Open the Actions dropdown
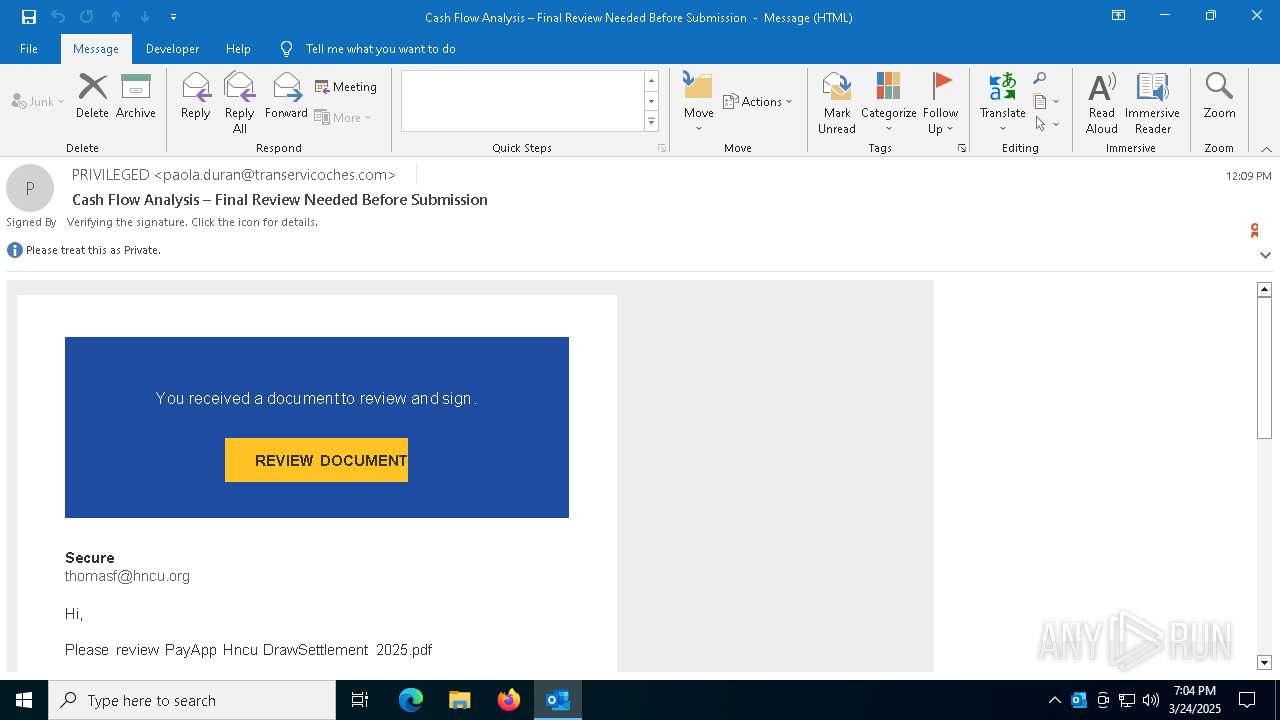1280x720 pixels. [x=757, y=101]
